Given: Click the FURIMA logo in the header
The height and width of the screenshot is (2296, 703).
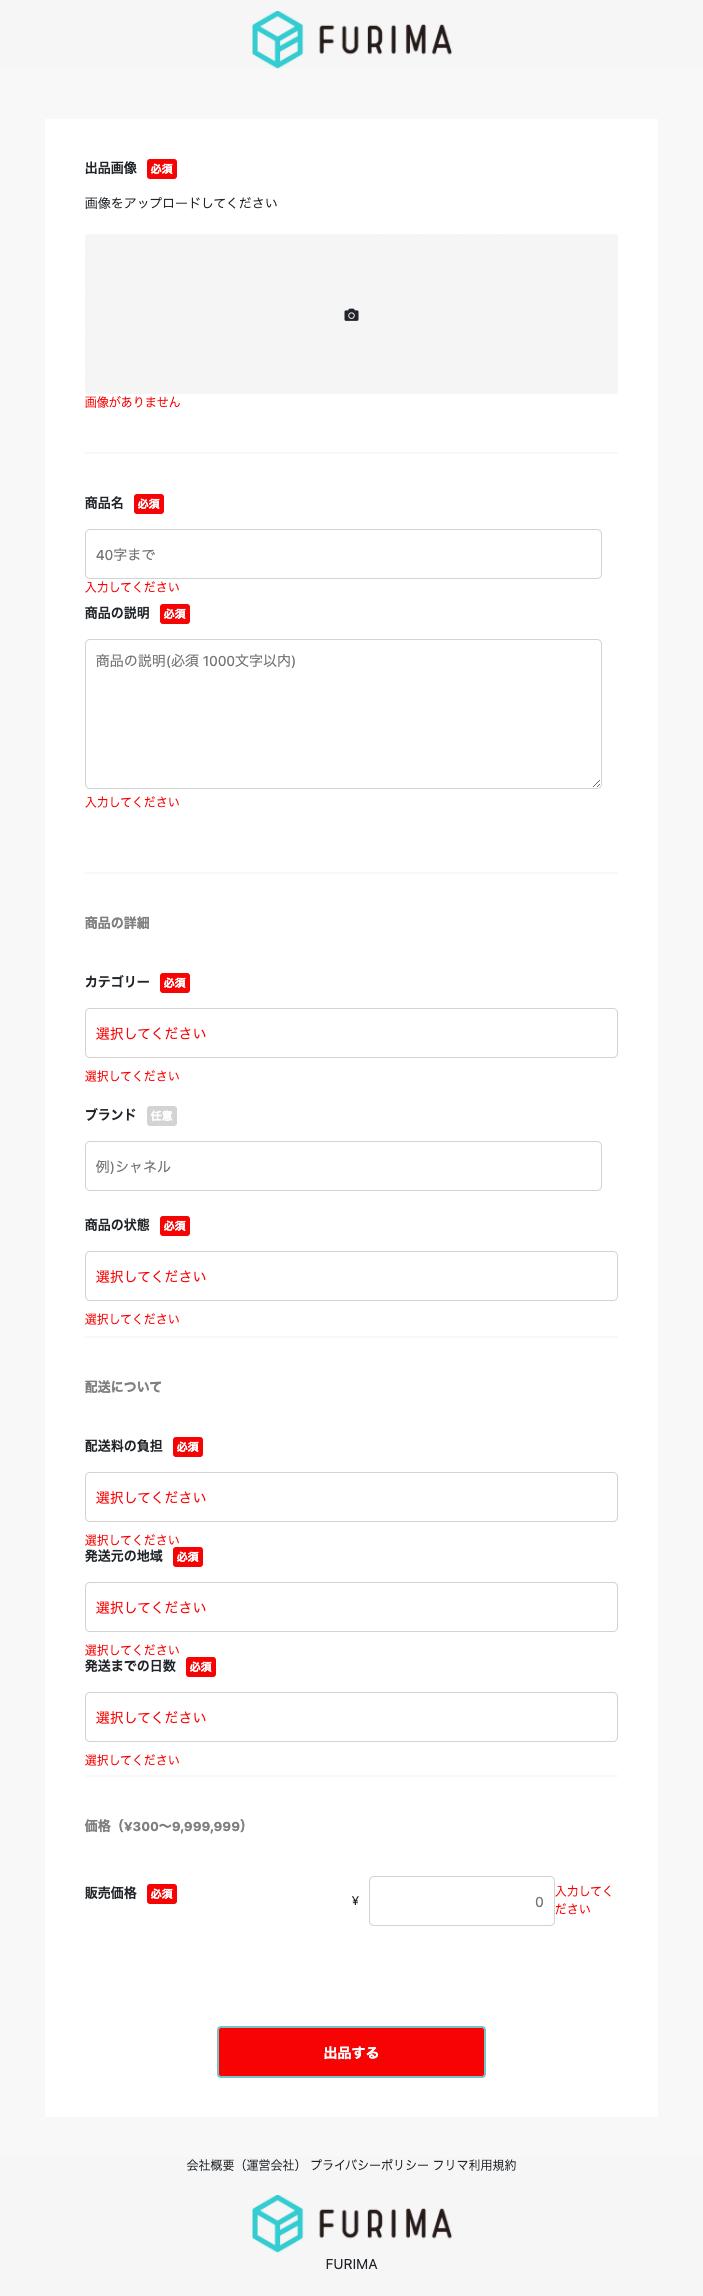Looking at the screenshot, I should point(351,40).
